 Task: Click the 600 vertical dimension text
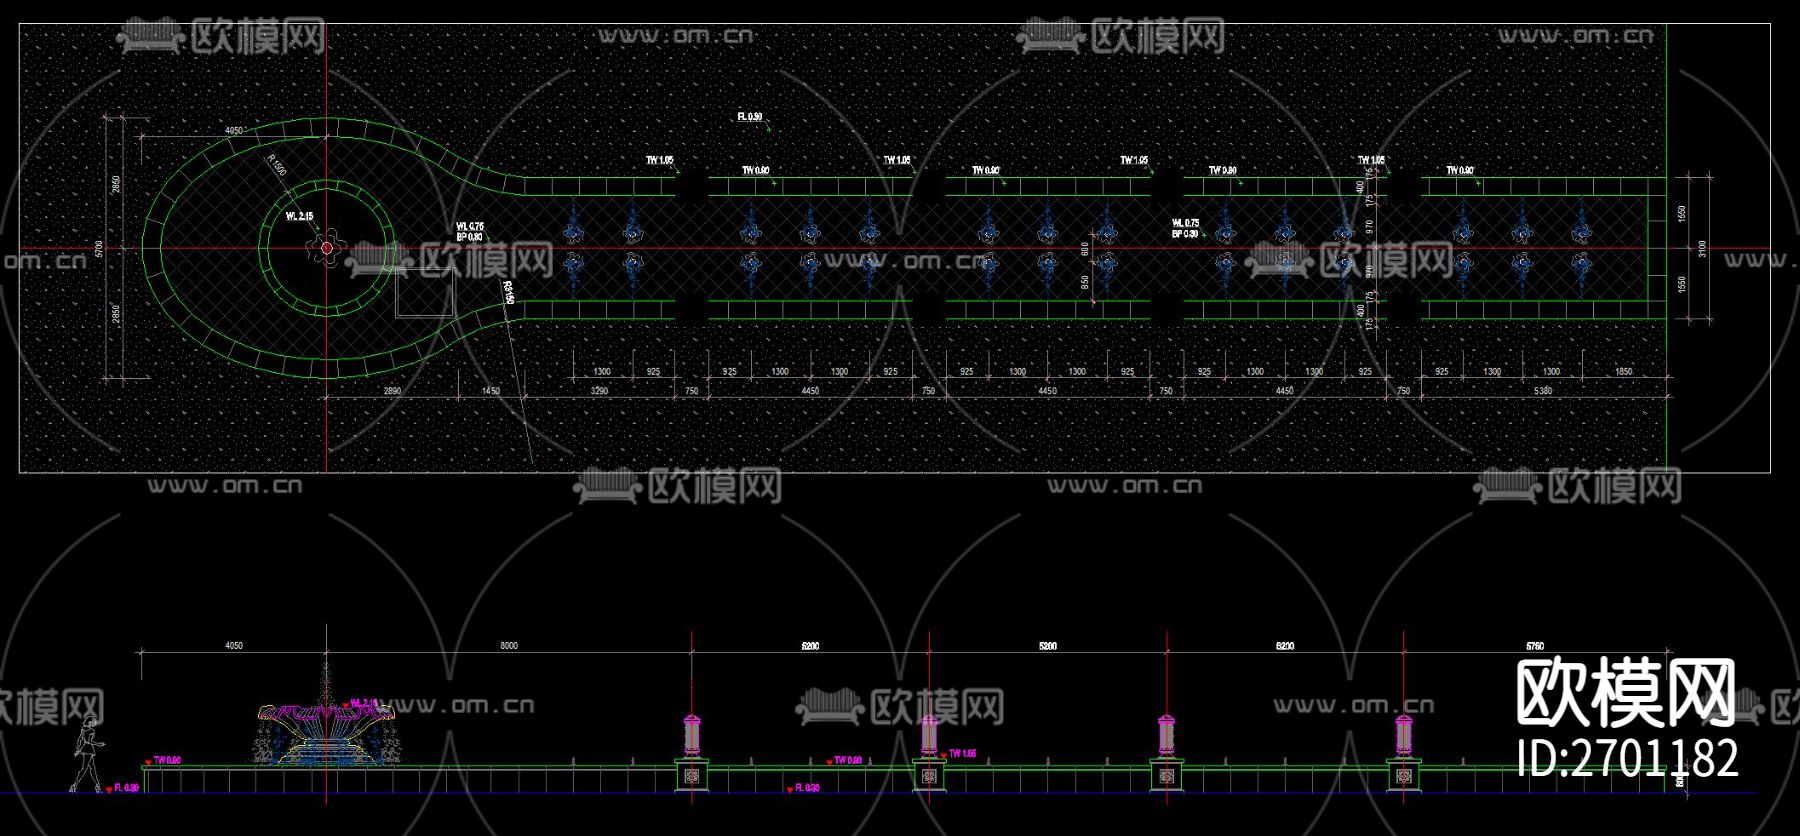point(1085,248)
